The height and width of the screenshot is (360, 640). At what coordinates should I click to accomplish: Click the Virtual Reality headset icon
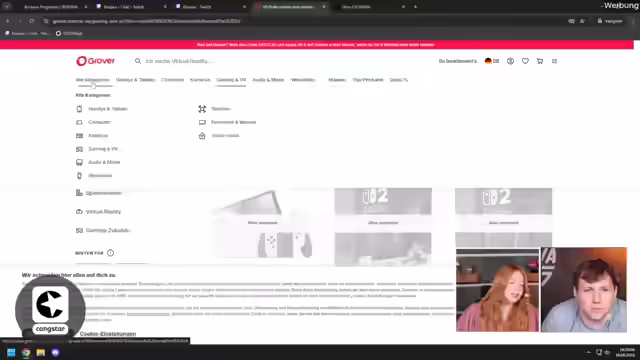click(x=79, y=211)
